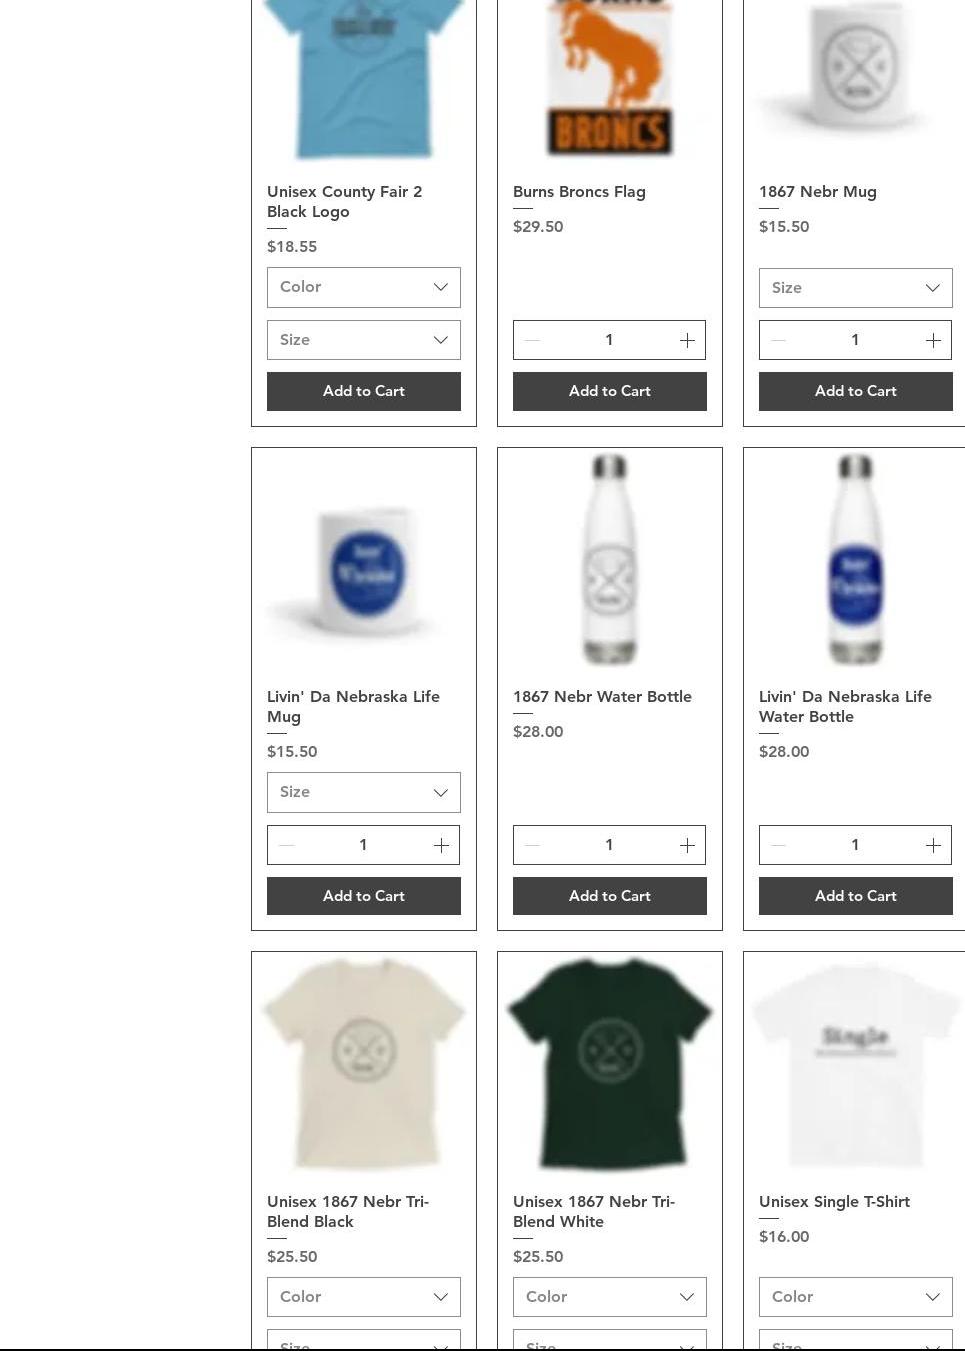Click minus icon for Livin' Da Nebraska Life Mug
Viewport: 965px width, 1351px height.
point(286,845)
